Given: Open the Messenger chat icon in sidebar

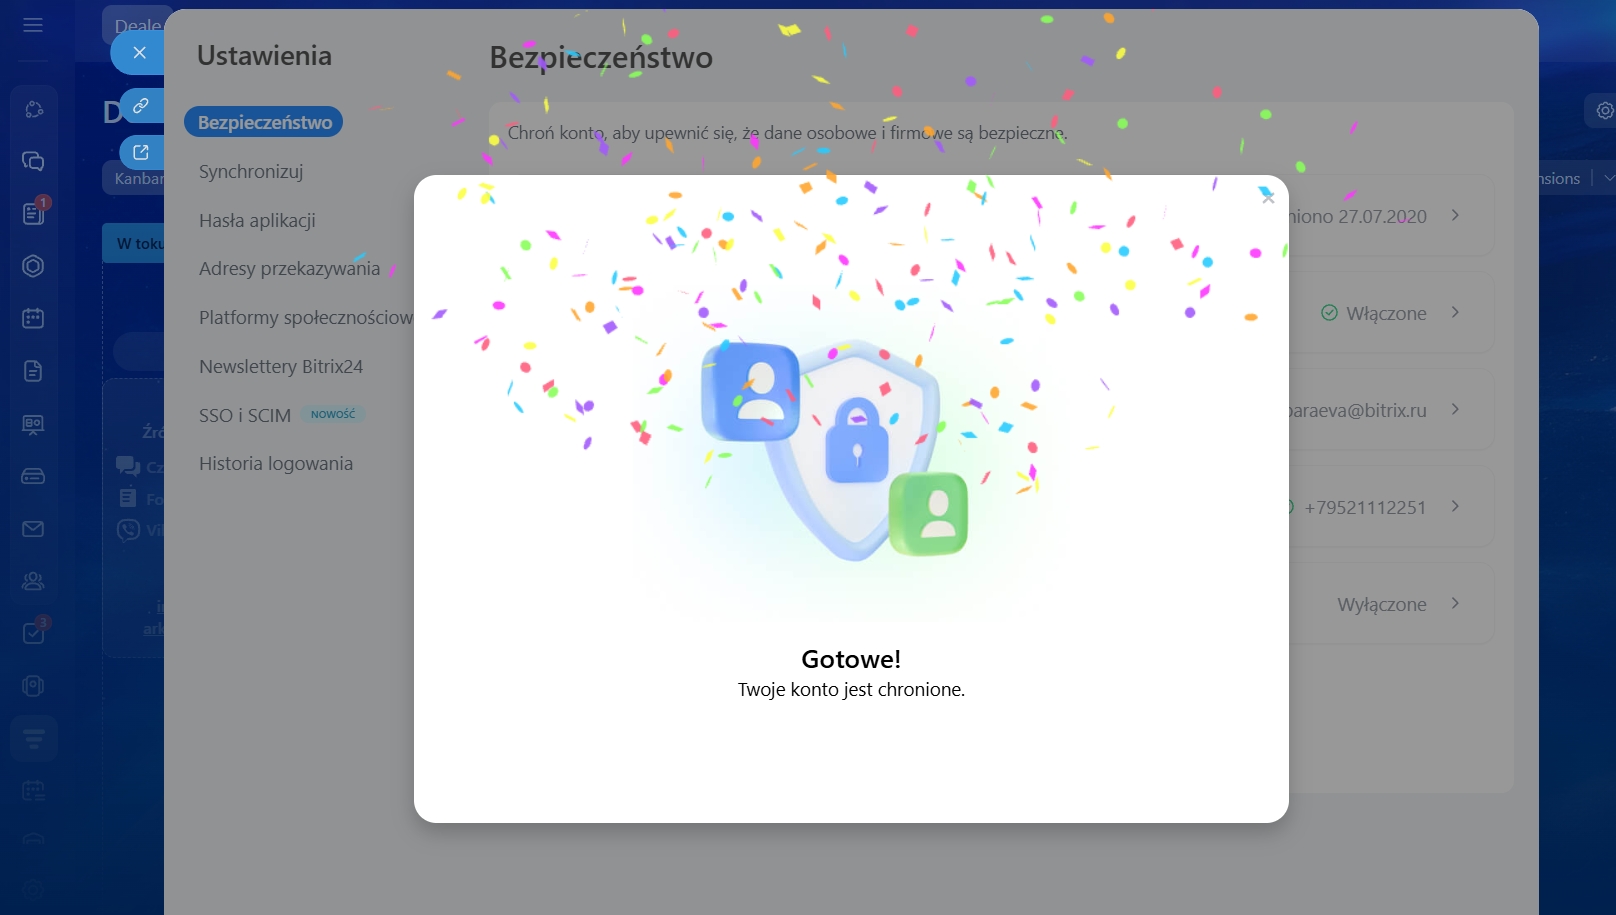Looking at the screenshot, I should click(x=33, y=161).
